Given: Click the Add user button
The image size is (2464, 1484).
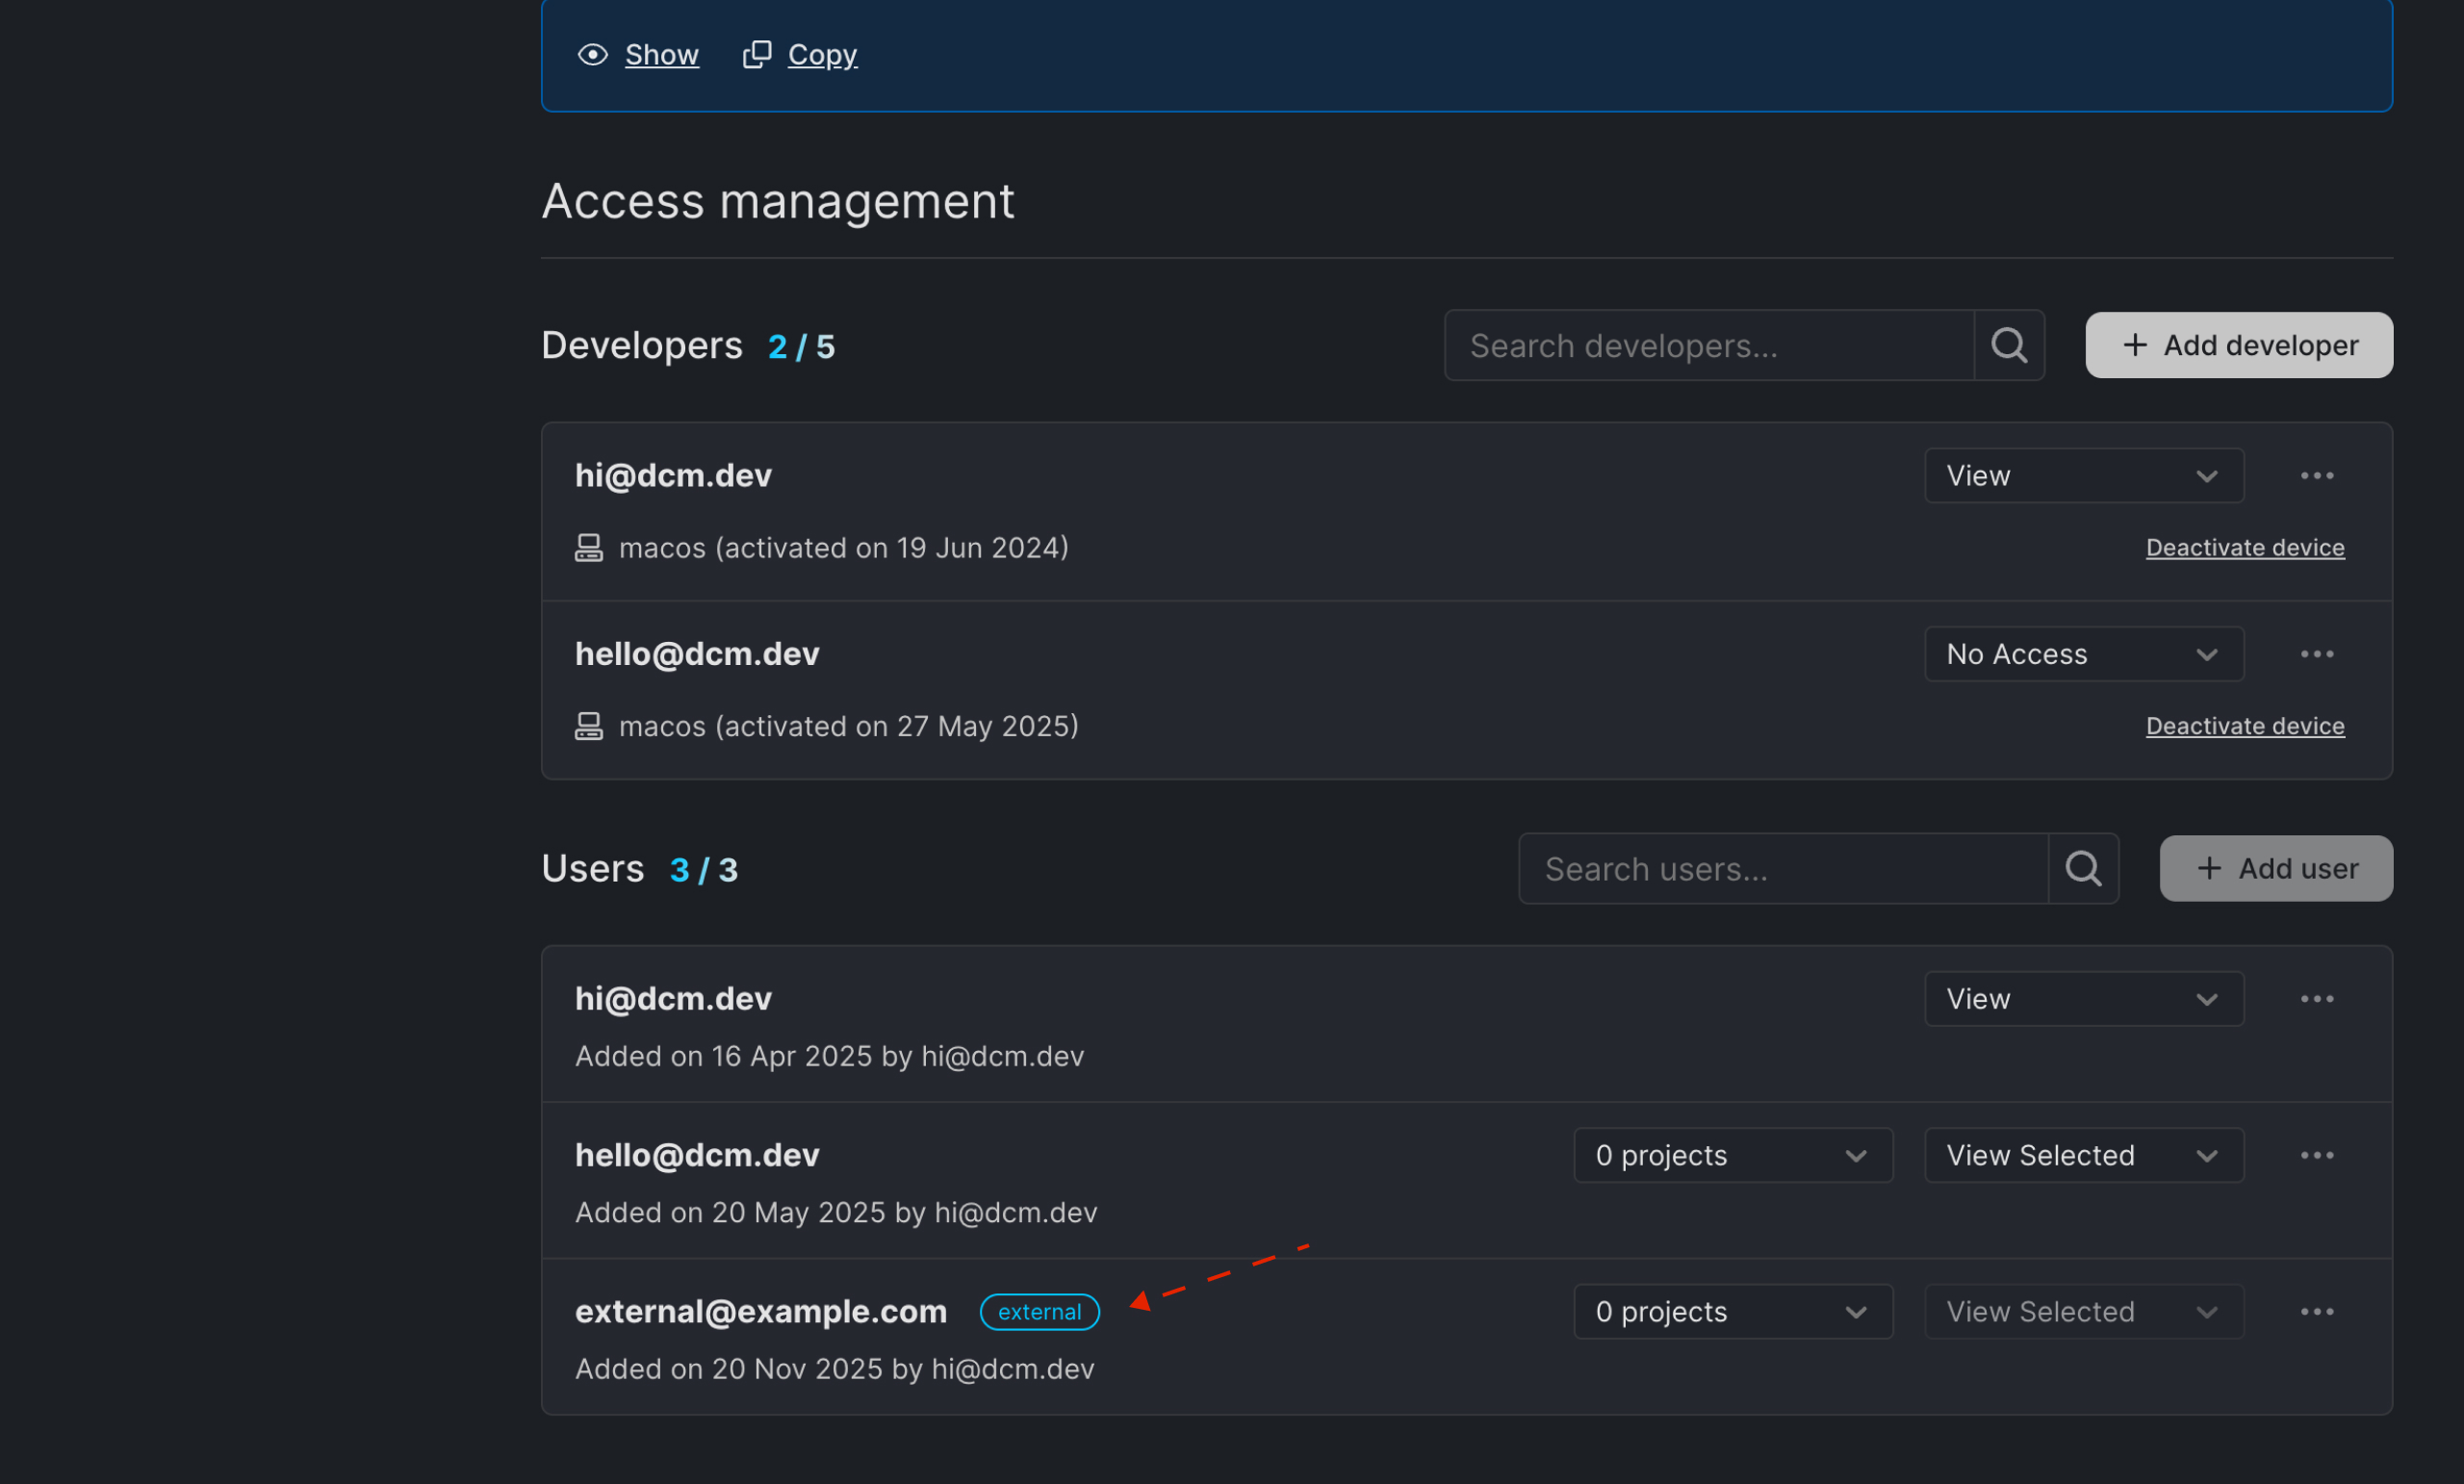Looking at the screenshot, I should (2276, 868).
